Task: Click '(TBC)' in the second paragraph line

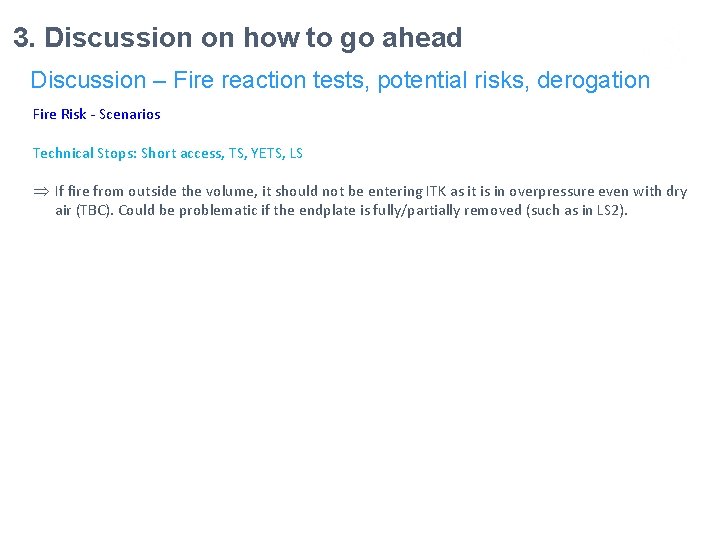Action: pos(95,211)
